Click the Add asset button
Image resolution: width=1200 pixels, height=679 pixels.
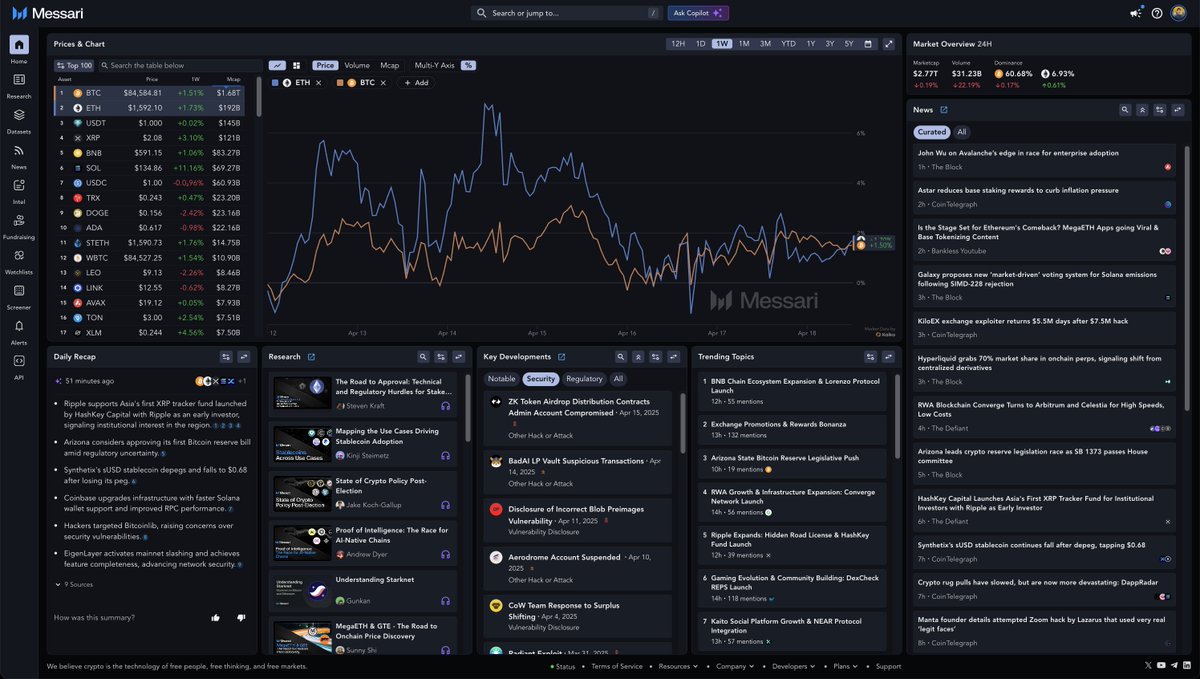click(x=415, y=83)
